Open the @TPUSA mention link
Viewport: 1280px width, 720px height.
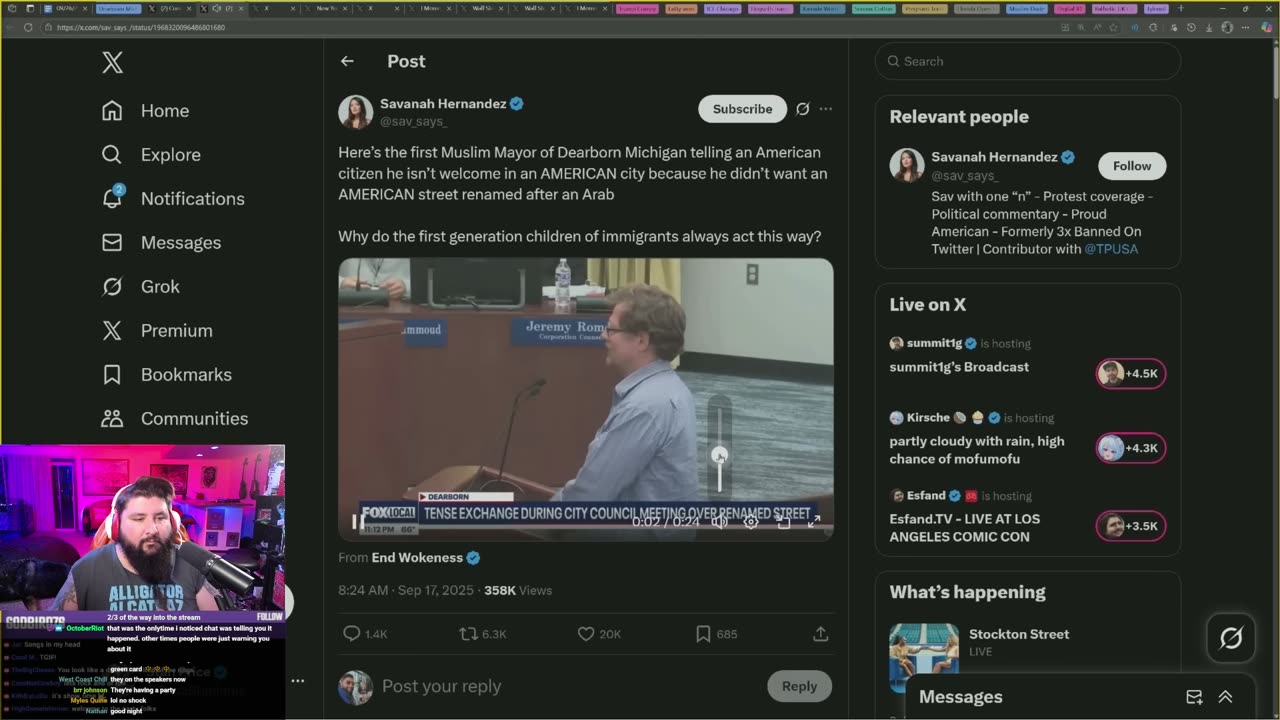1111,249
